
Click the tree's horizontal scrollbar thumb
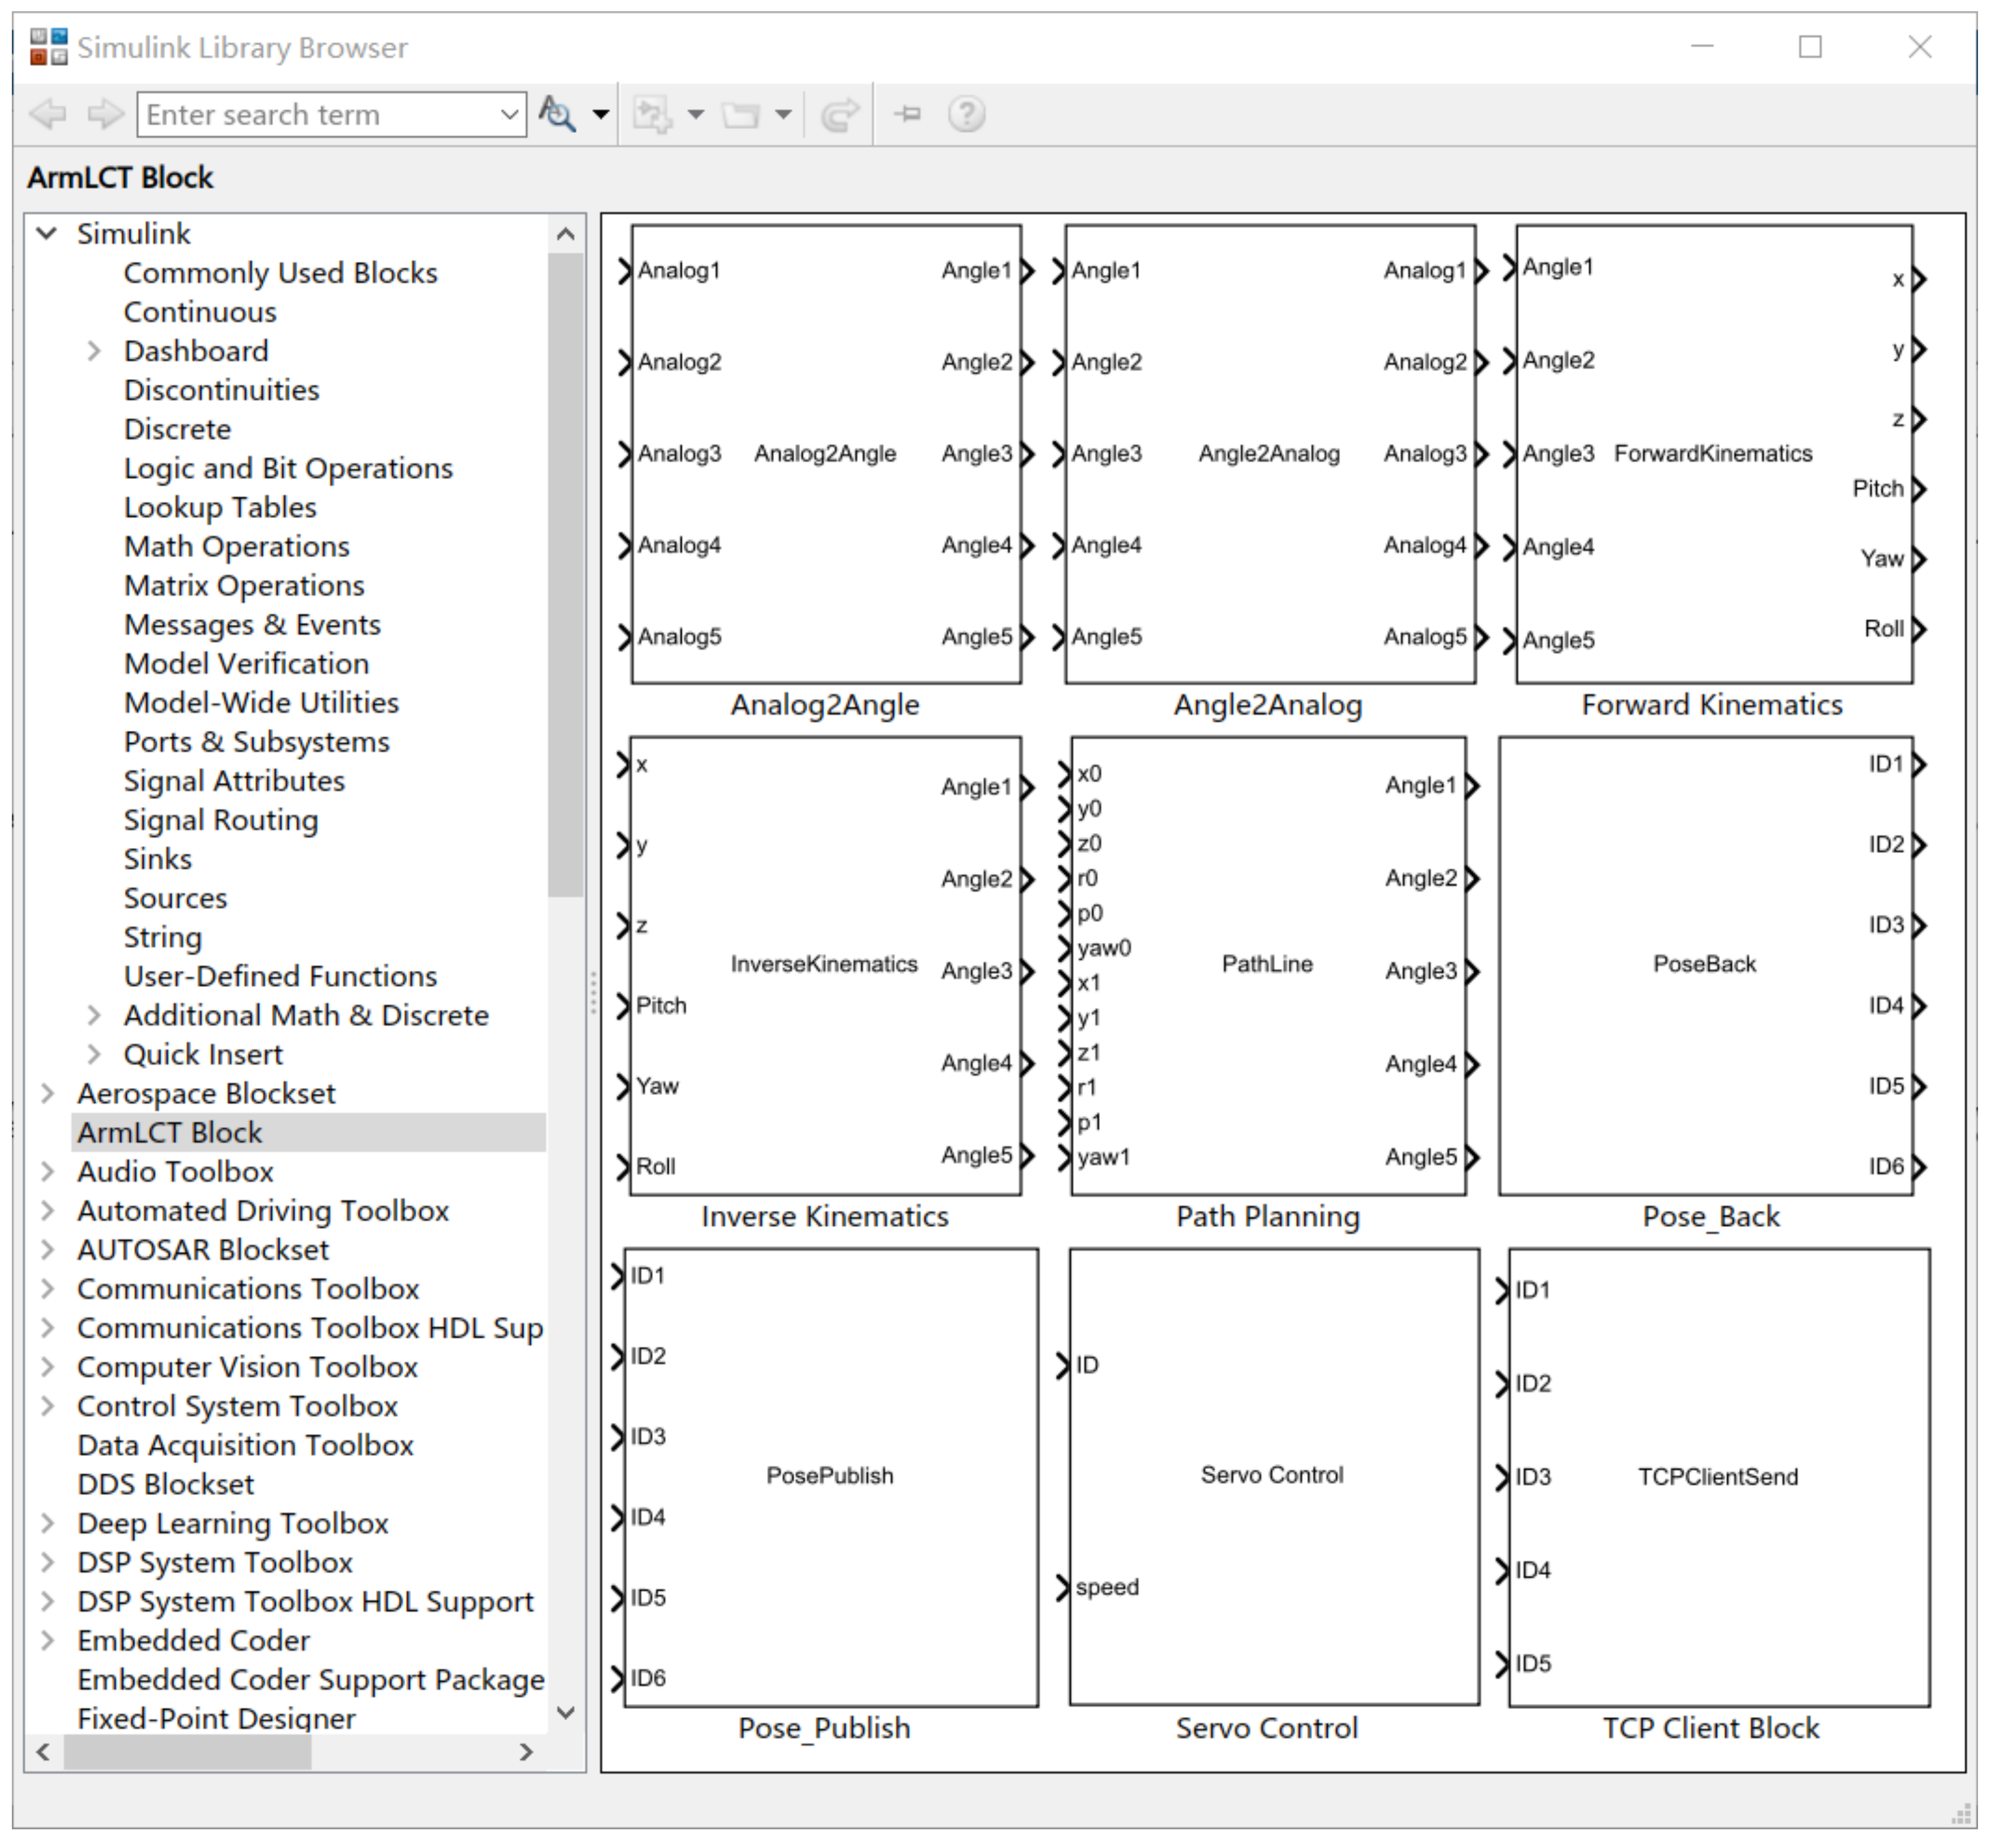pyautogui.click(x=187, y=1752)
